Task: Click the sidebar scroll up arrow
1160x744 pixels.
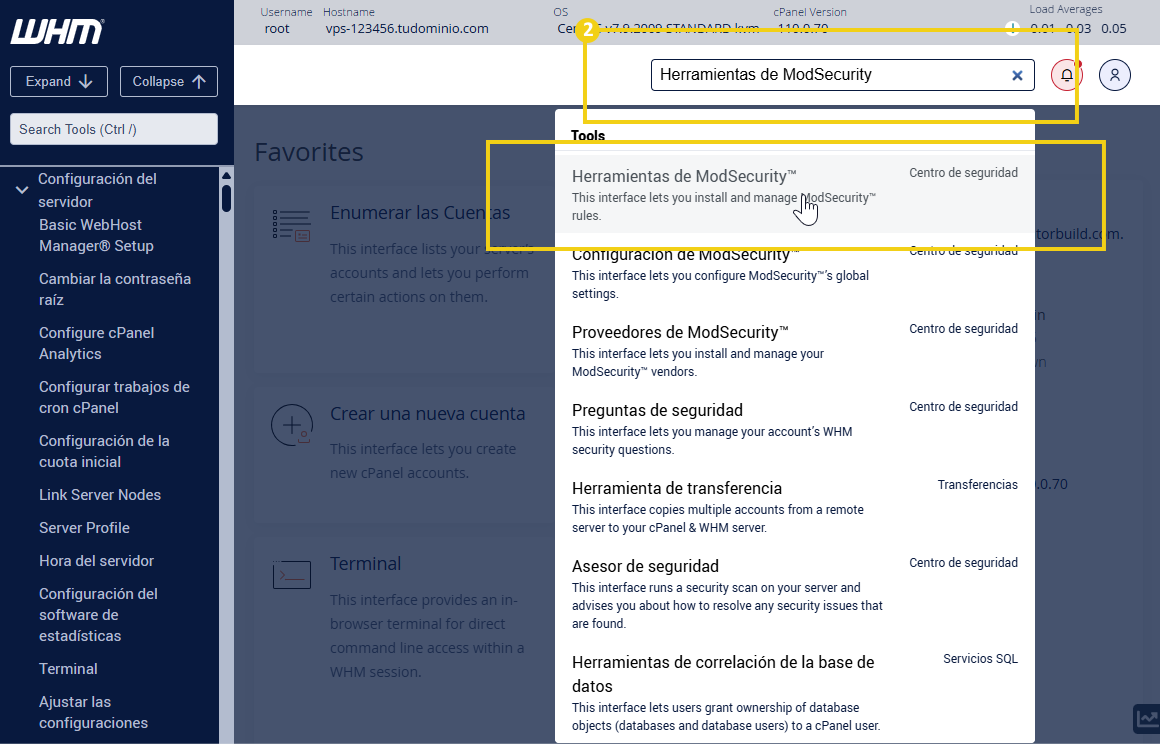Action: tap(226, 176)
